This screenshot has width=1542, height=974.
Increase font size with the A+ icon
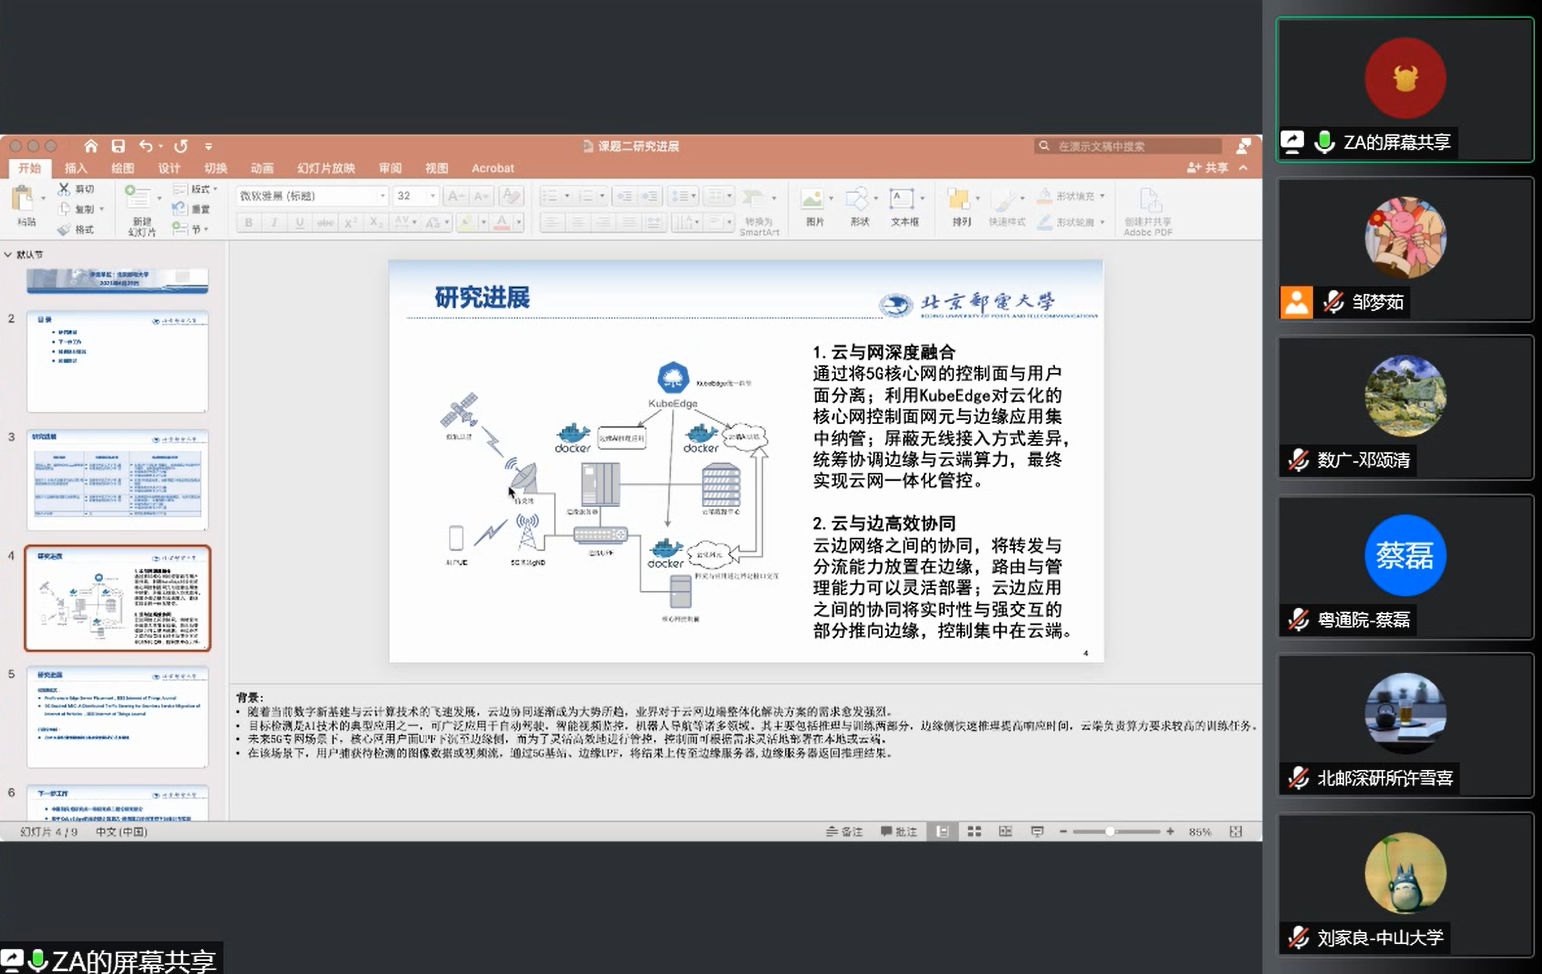click(x=455, y=196)
